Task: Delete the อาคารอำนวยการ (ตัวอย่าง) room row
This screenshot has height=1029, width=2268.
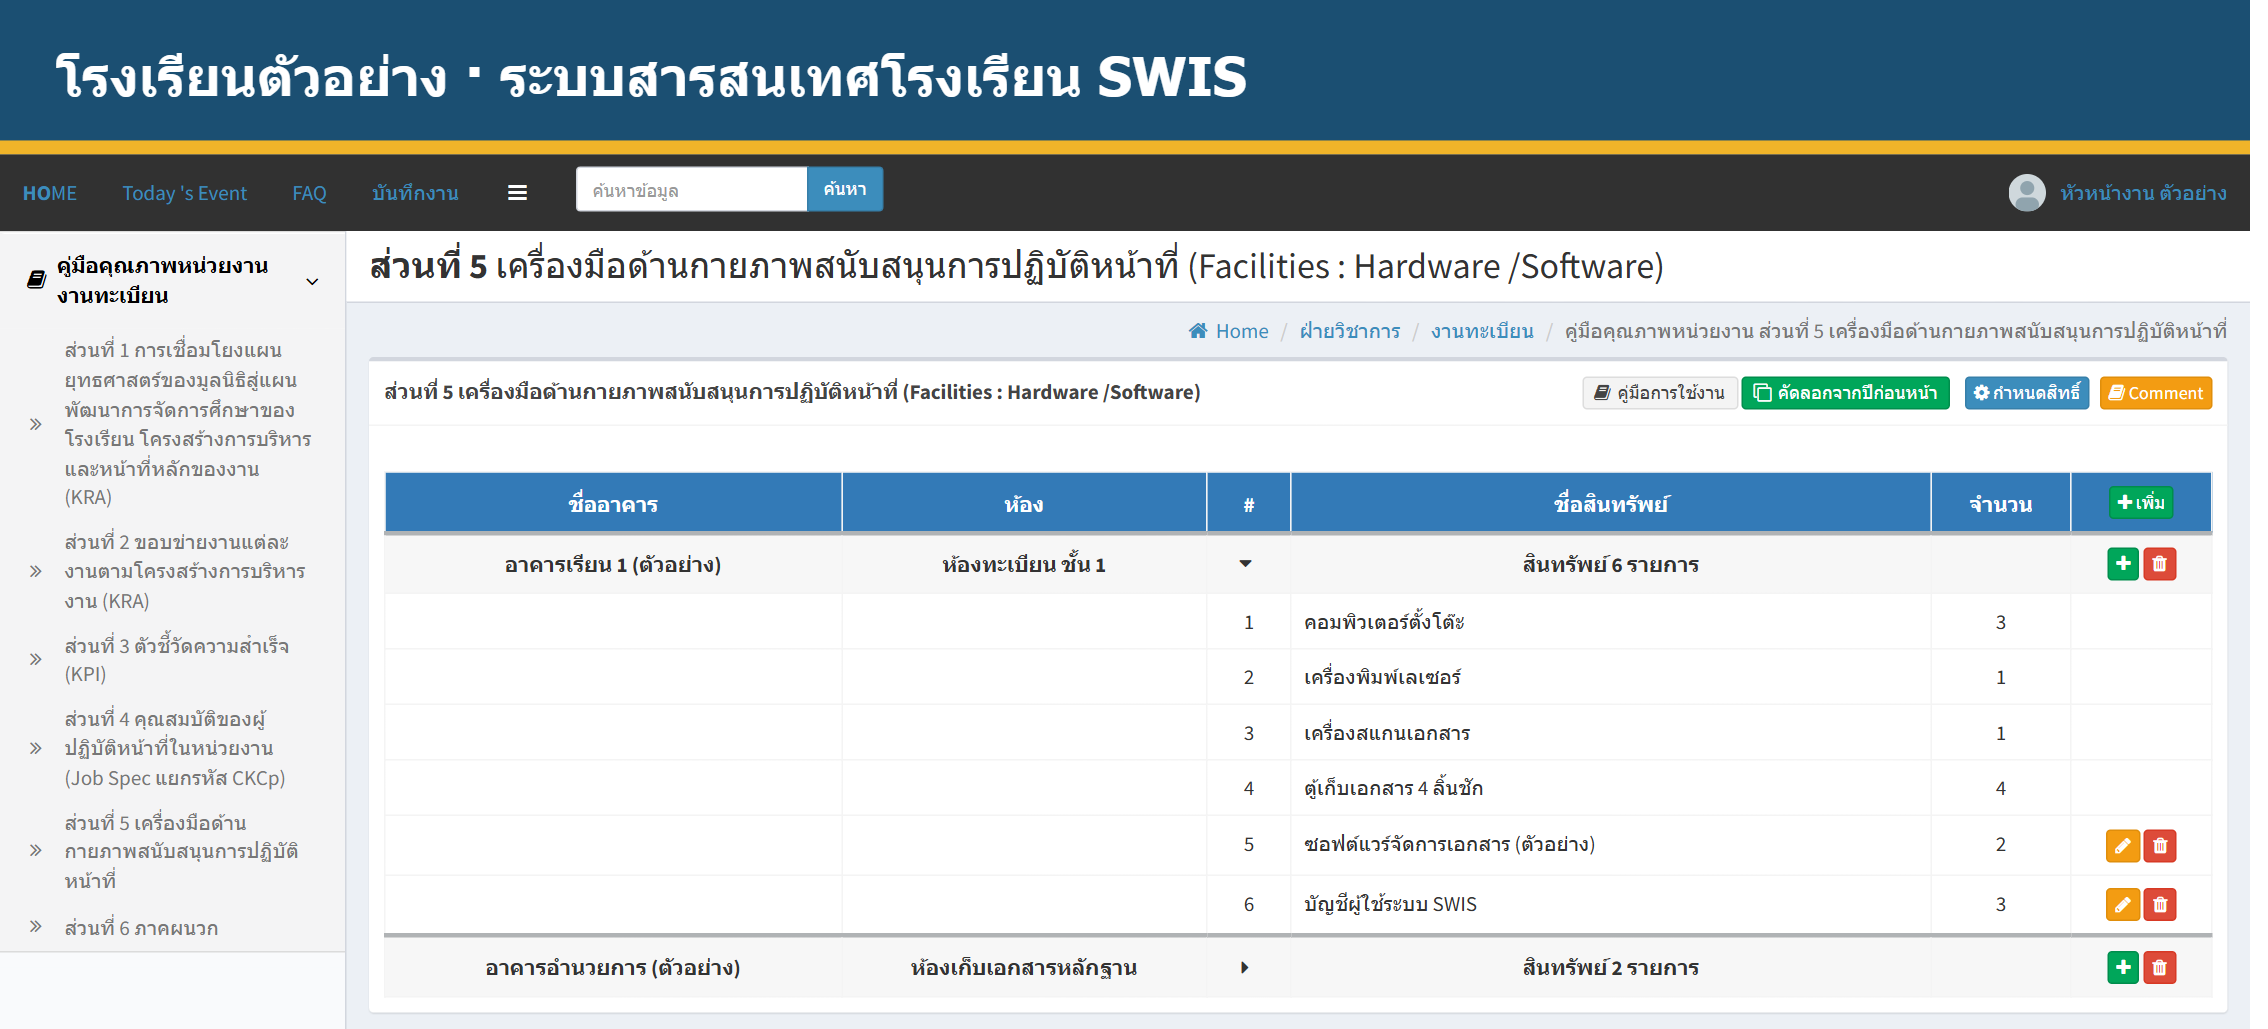Action: (2160, 967)
